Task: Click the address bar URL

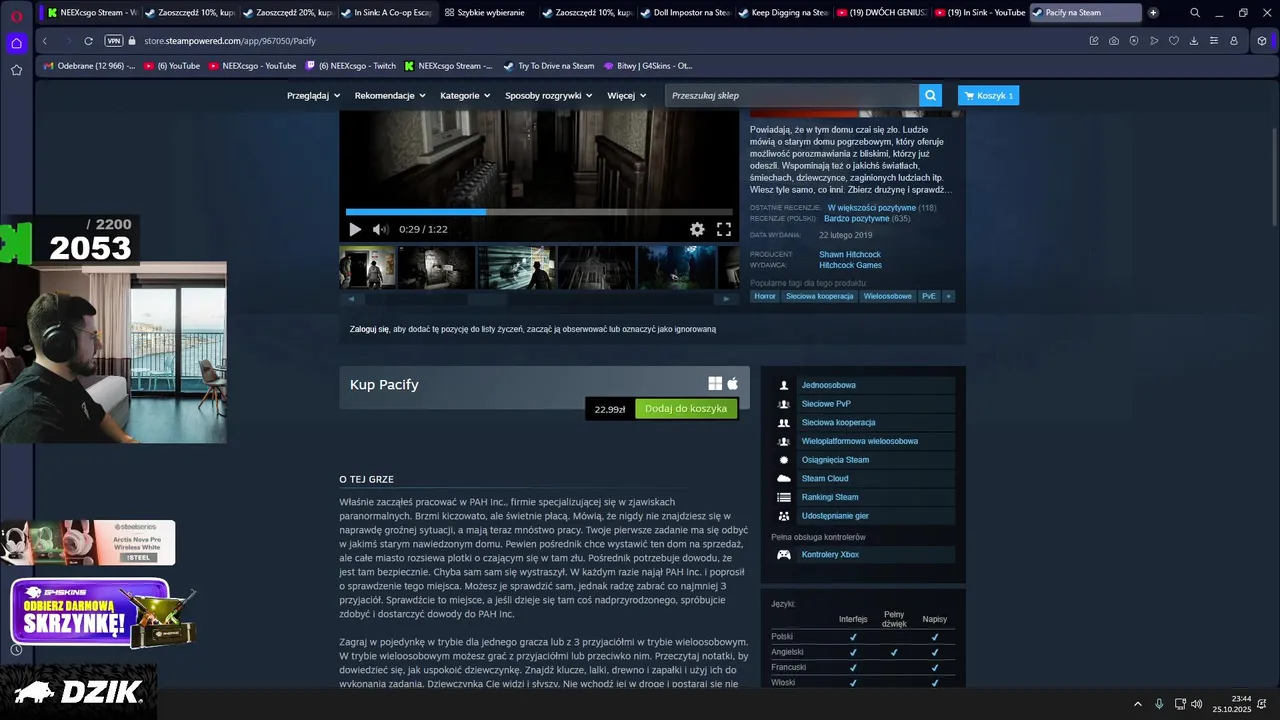Action: click(x=230, y=41)
